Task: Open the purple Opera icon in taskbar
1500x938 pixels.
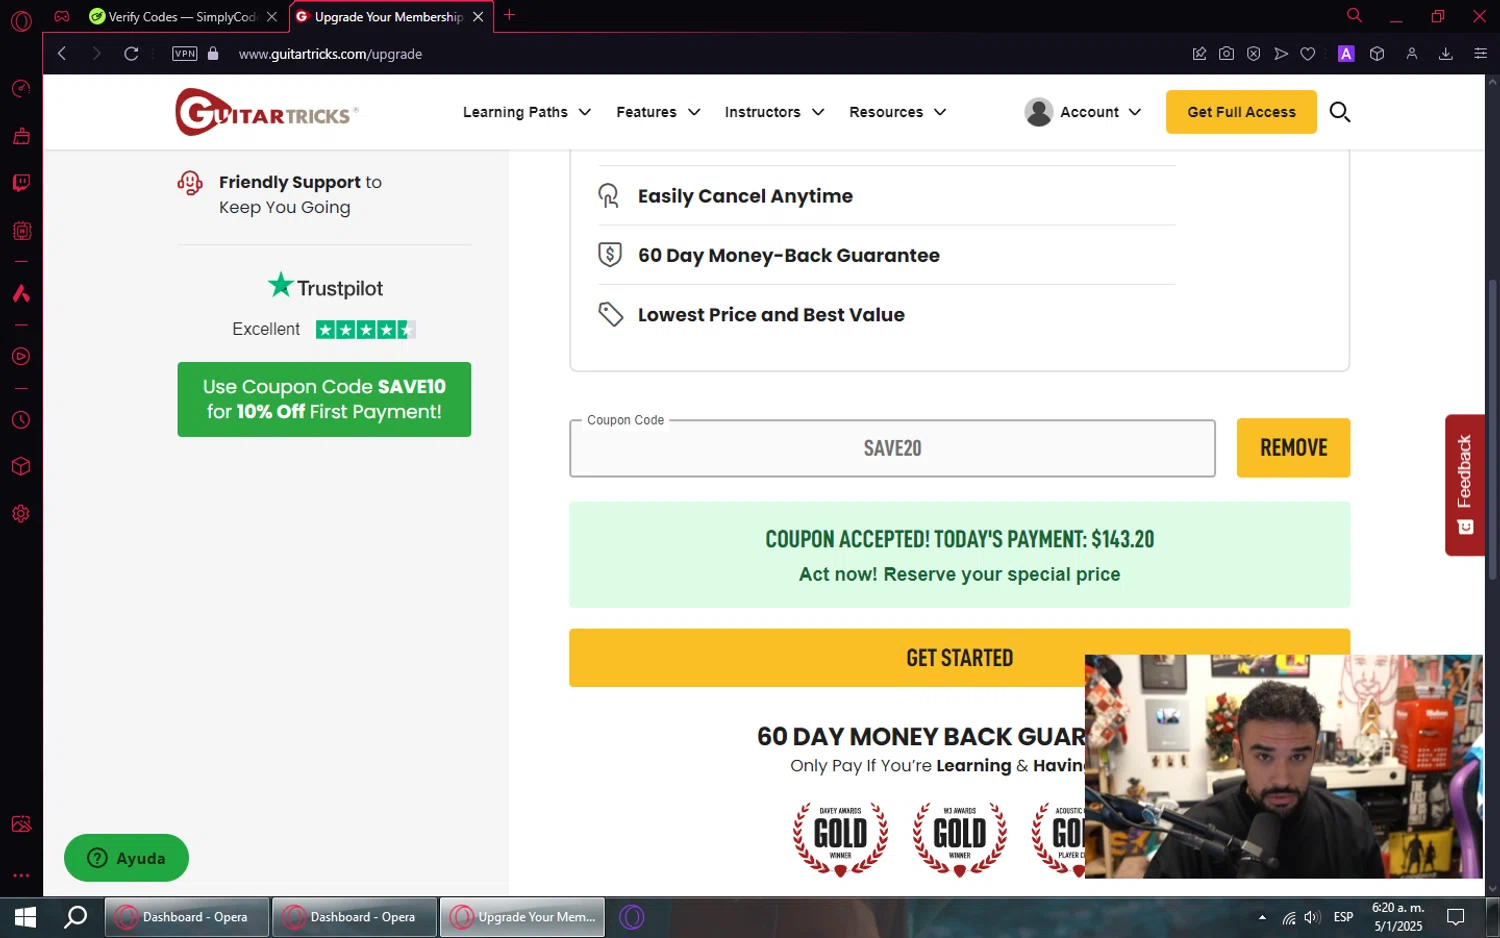Action: (632, 917)
